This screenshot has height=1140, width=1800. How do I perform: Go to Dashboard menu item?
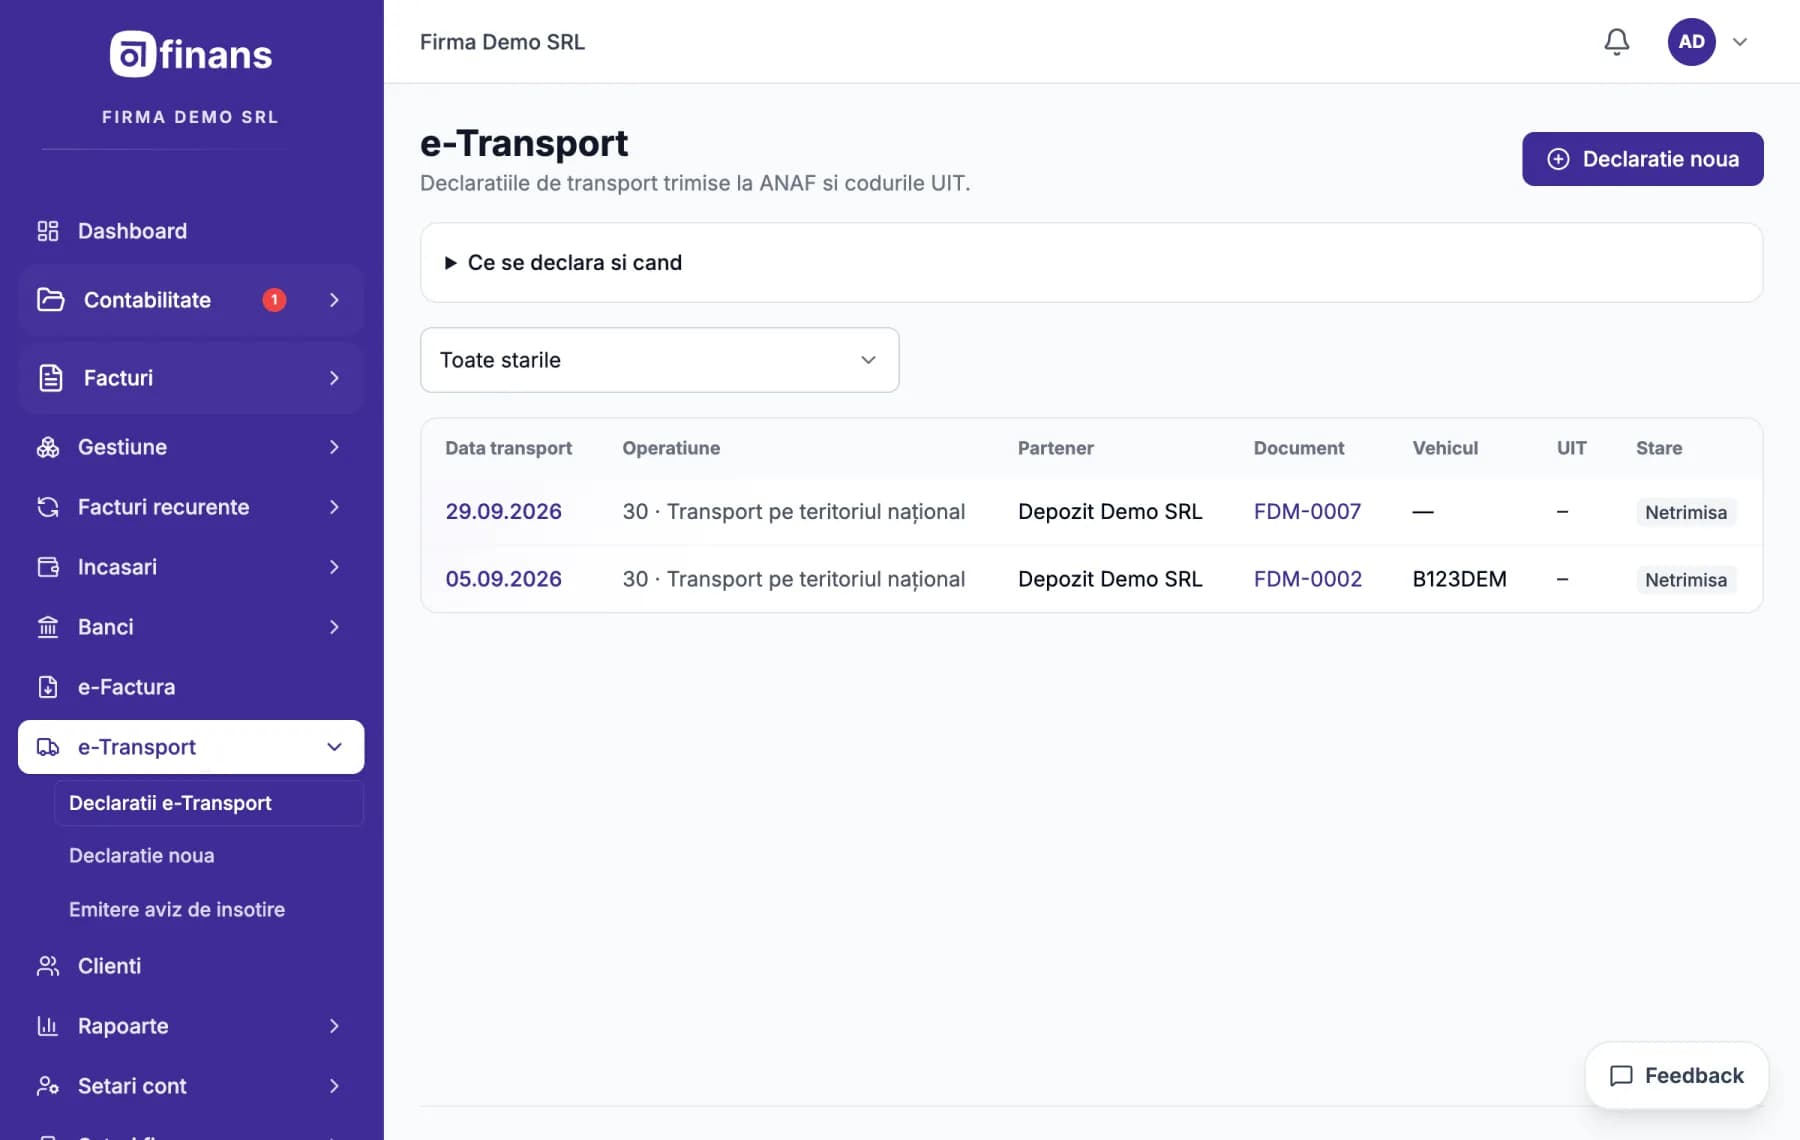click(x=191, y=231)
